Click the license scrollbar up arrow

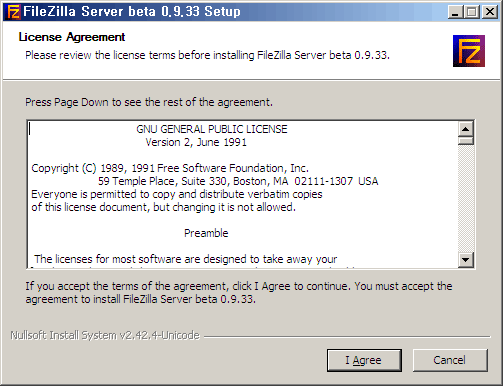[466, 129]
